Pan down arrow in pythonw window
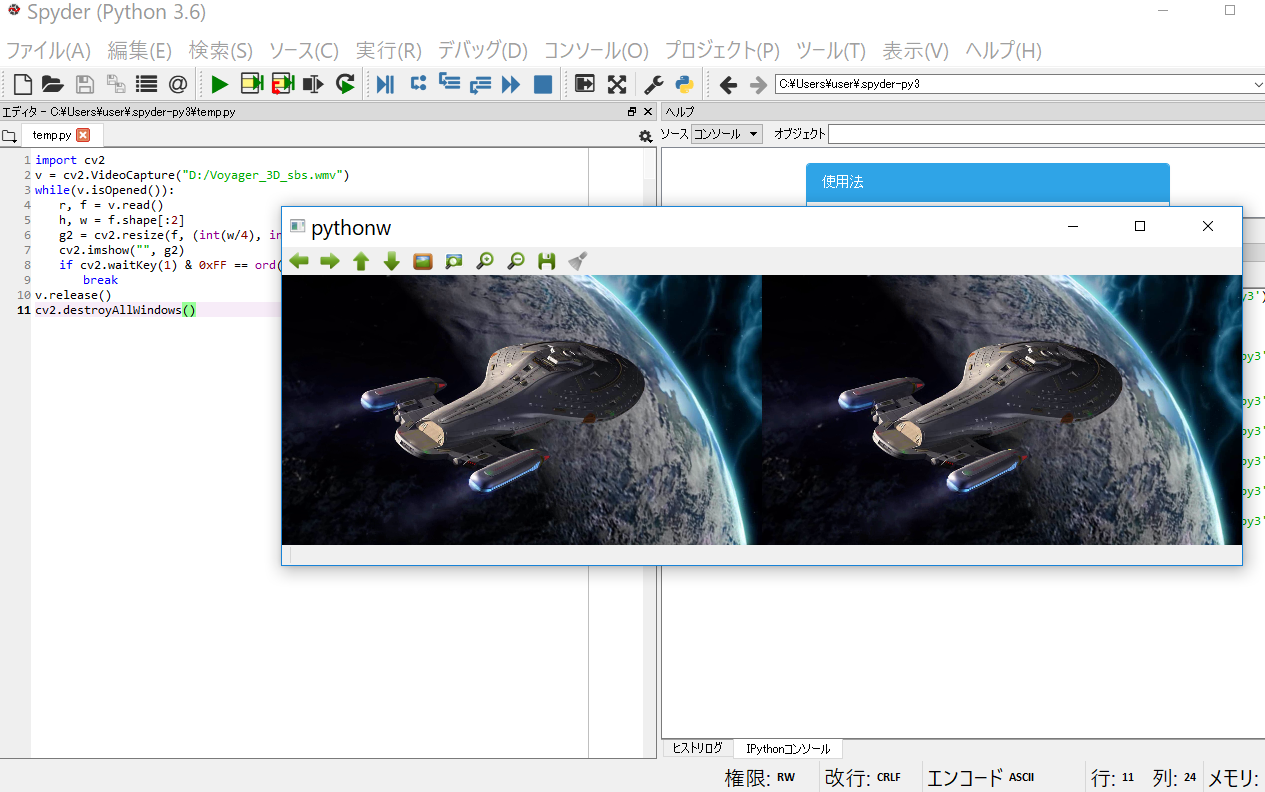The height and width of the screenshot is (792, 1265). [392, 261]
